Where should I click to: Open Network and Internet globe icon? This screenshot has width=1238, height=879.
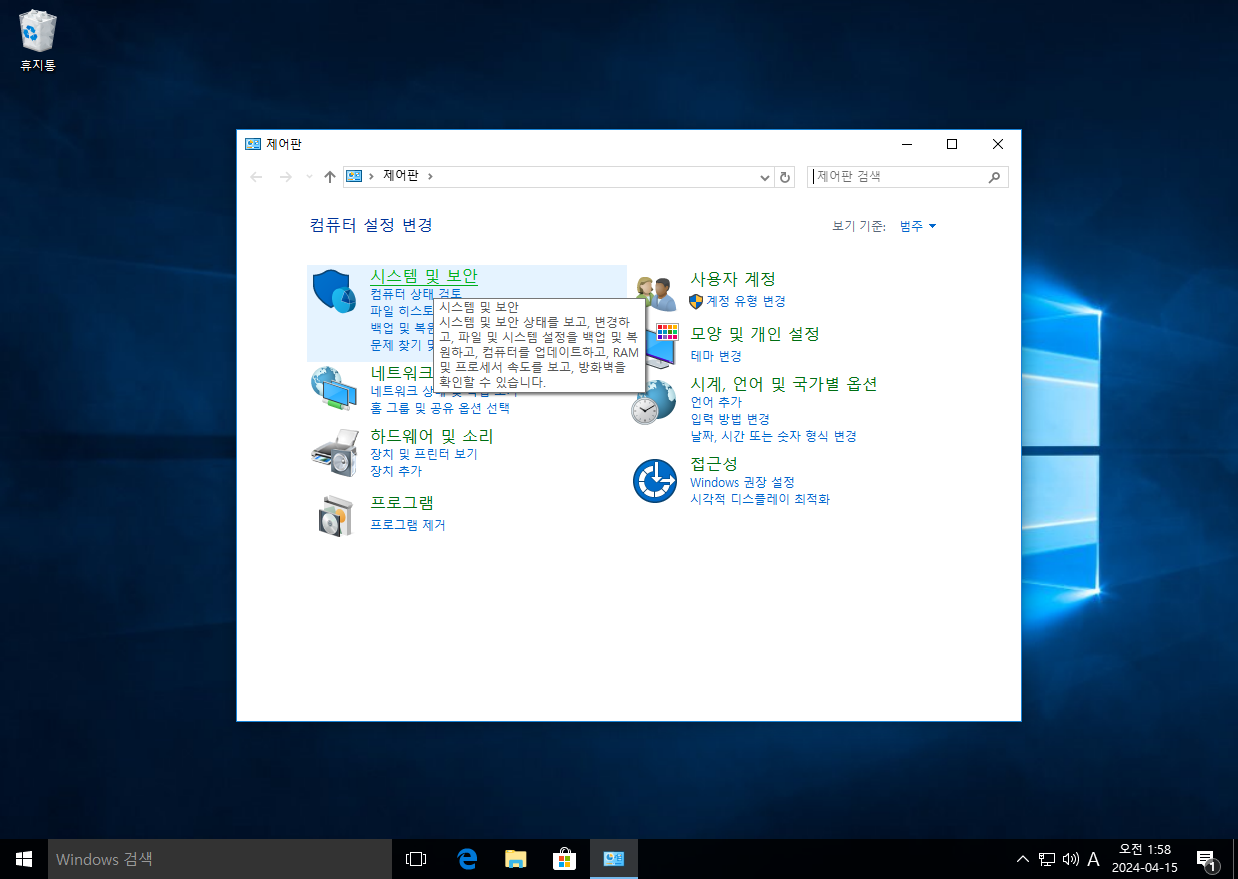pos(334,389)
